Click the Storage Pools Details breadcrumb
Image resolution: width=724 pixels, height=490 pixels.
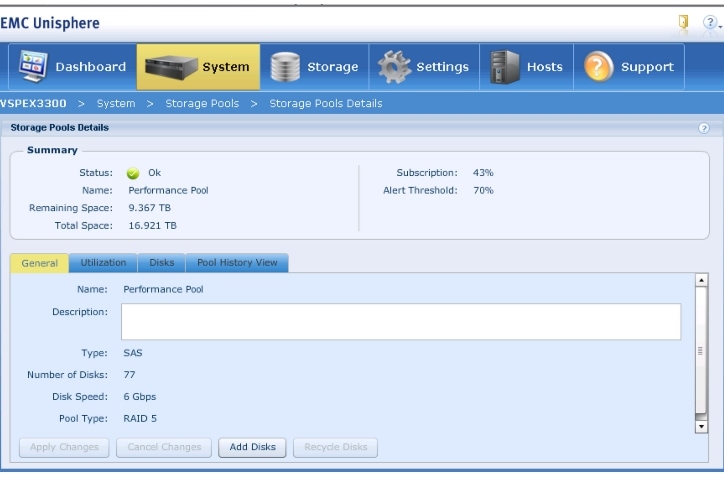pyautogui.click(x=326, y=103)
